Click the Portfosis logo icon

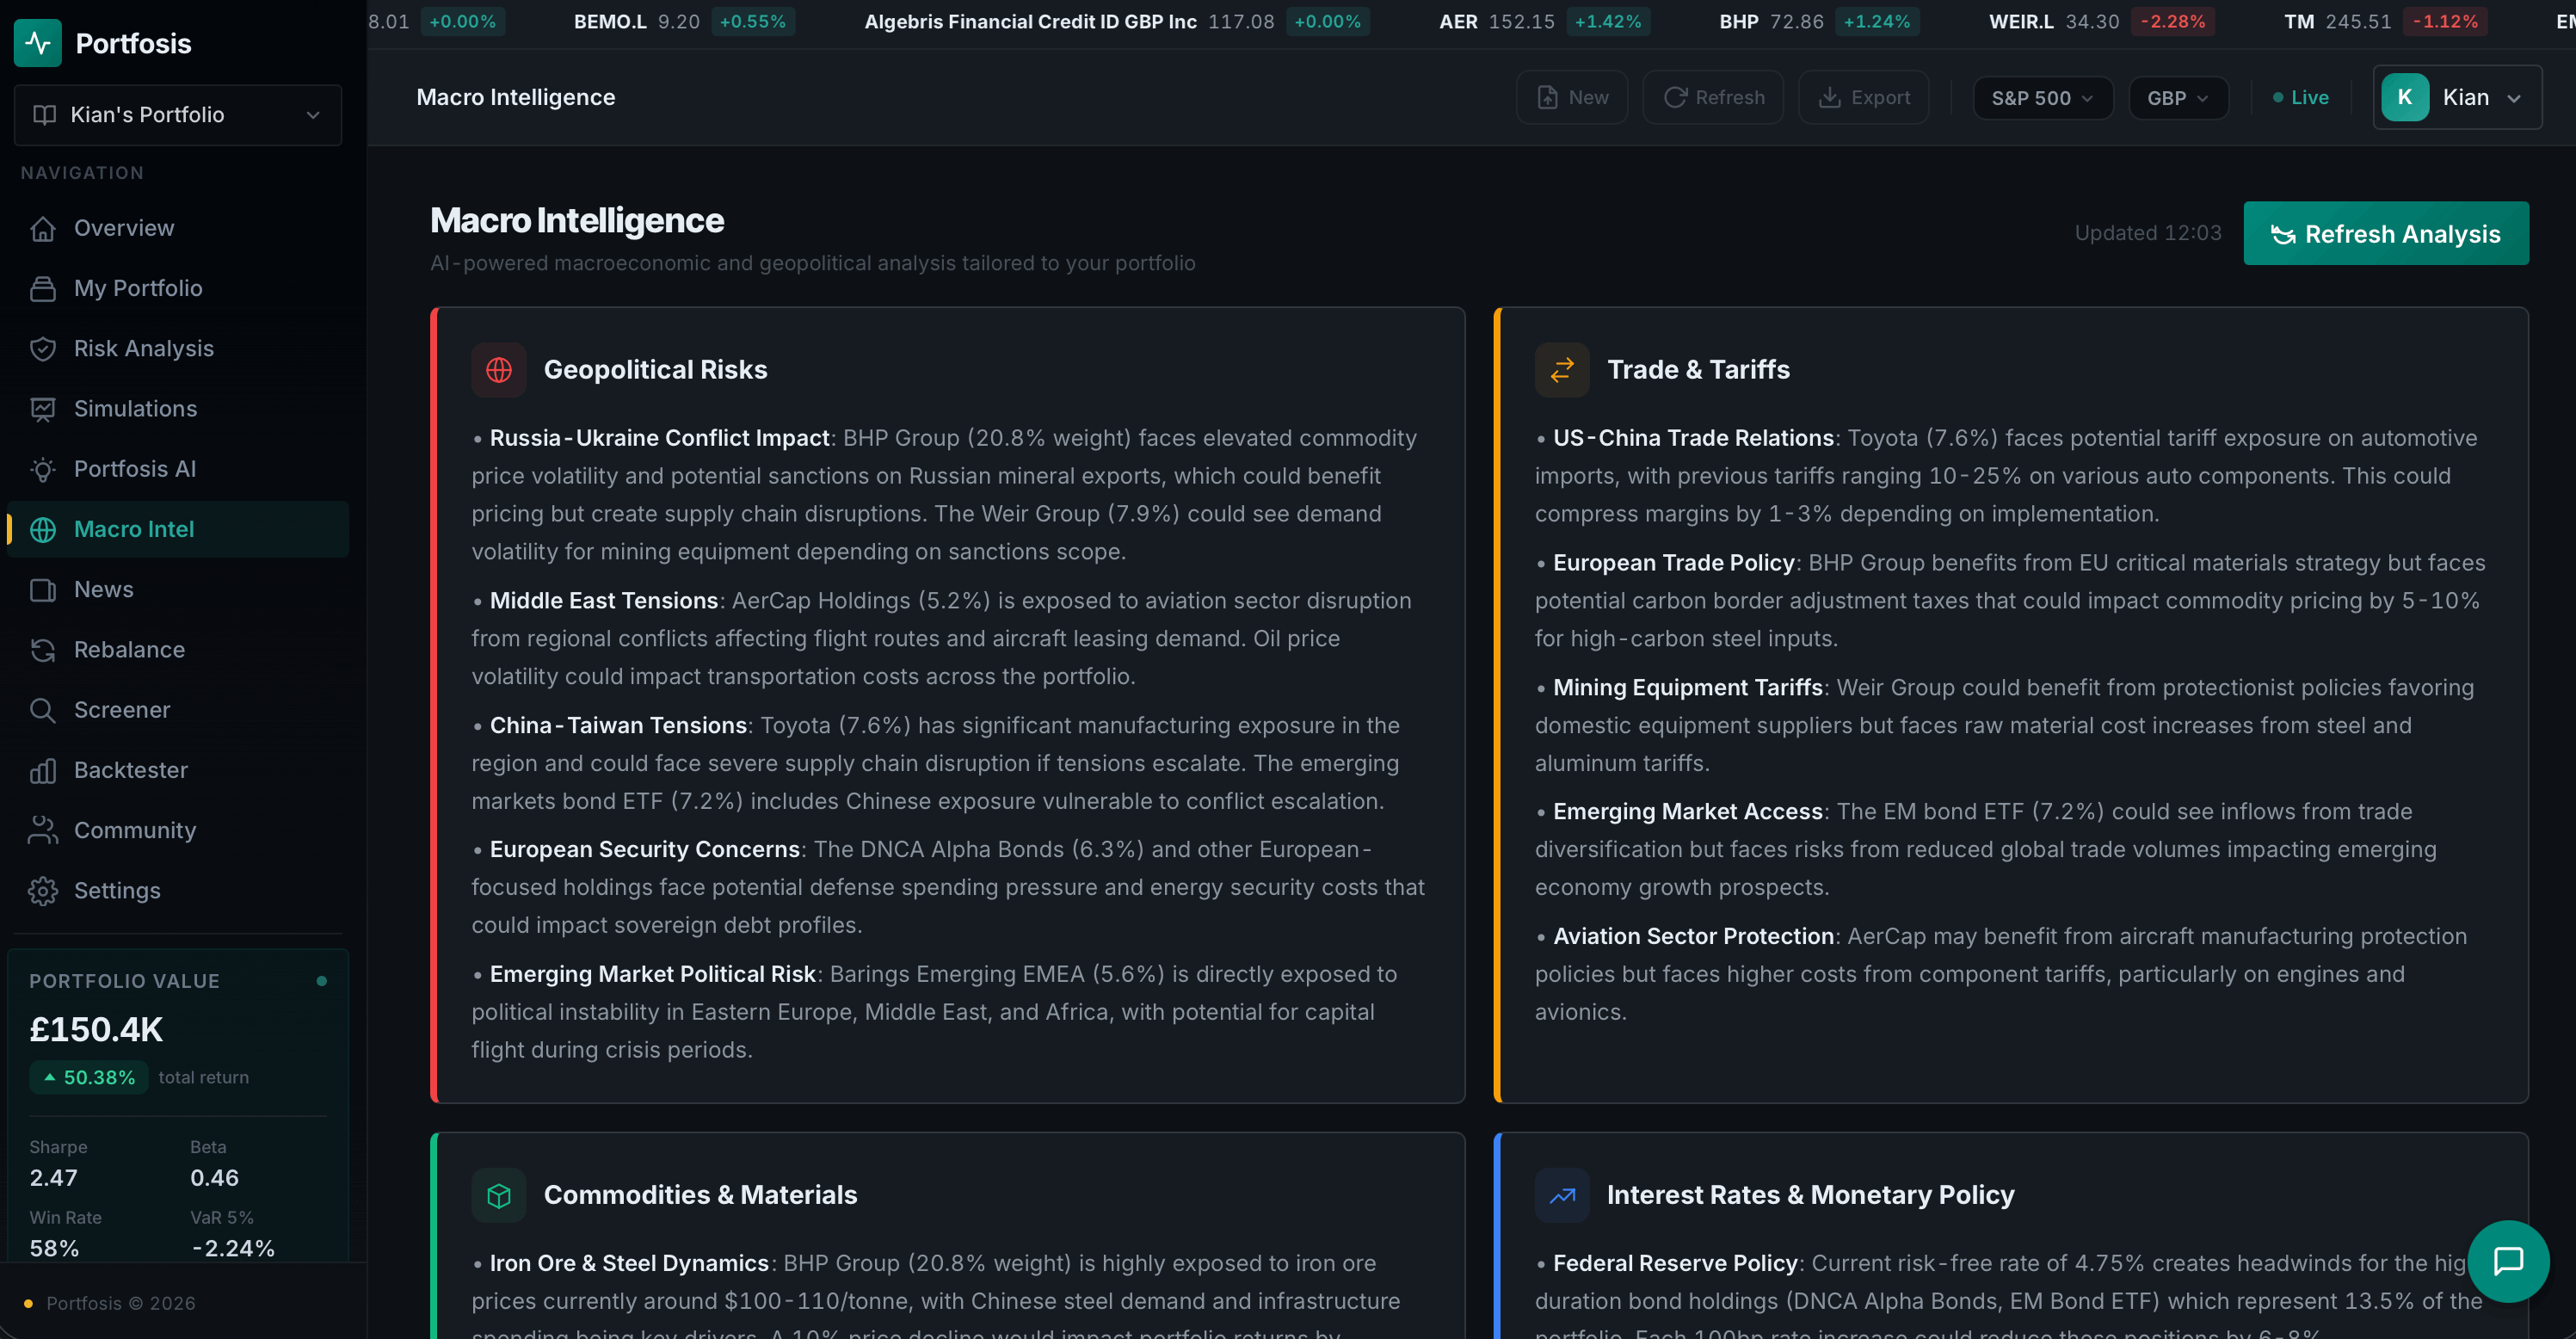pyautogui.click(x=38, y=43)
